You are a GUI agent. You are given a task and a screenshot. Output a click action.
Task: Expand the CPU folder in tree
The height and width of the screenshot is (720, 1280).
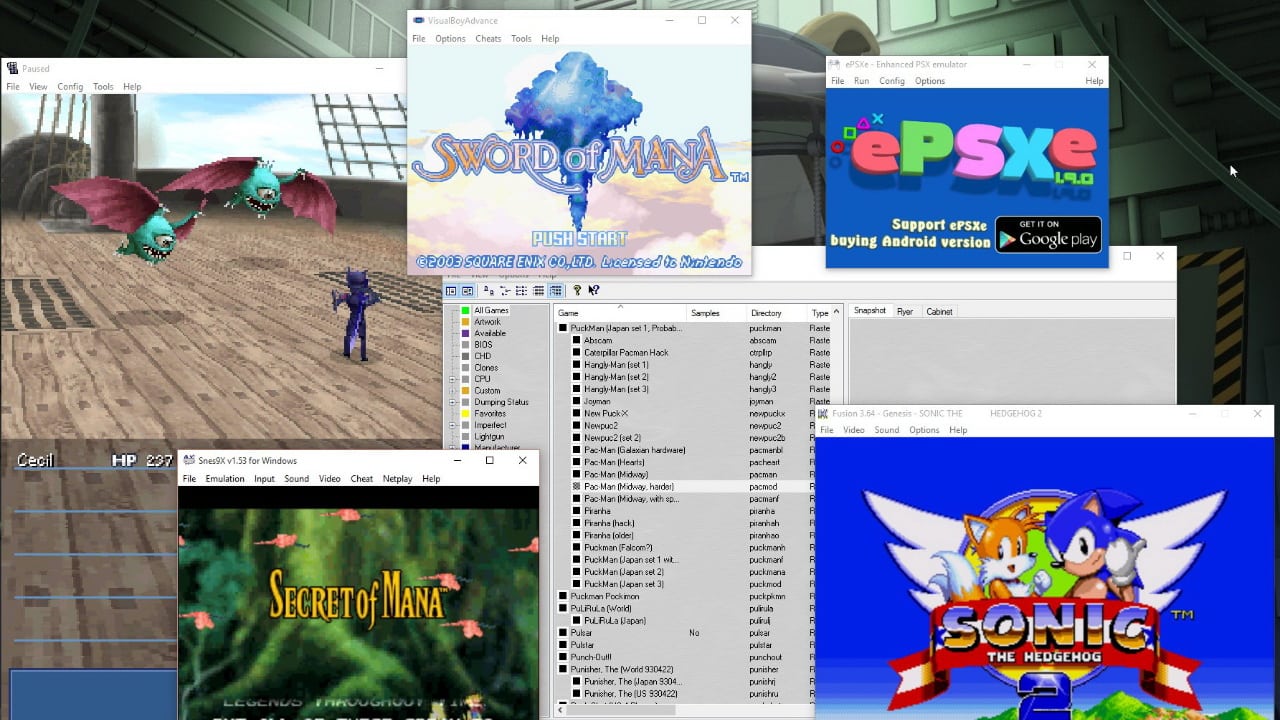tap(452, 379)
